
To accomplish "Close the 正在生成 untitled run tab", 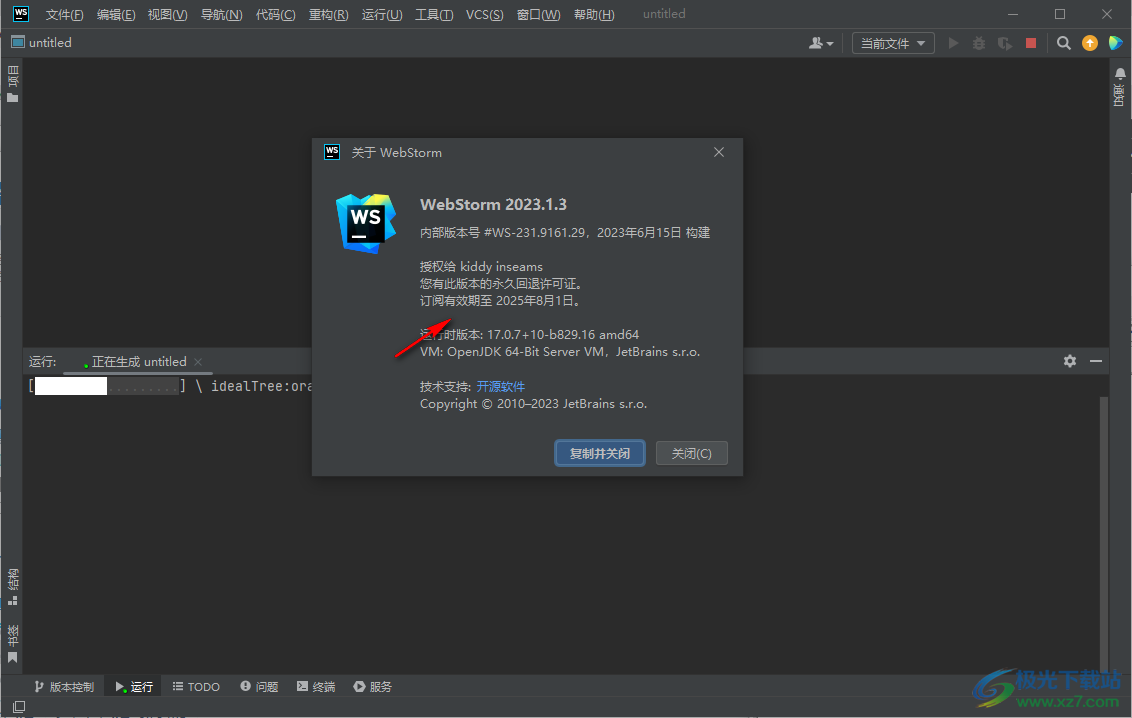I will point(198,362).
